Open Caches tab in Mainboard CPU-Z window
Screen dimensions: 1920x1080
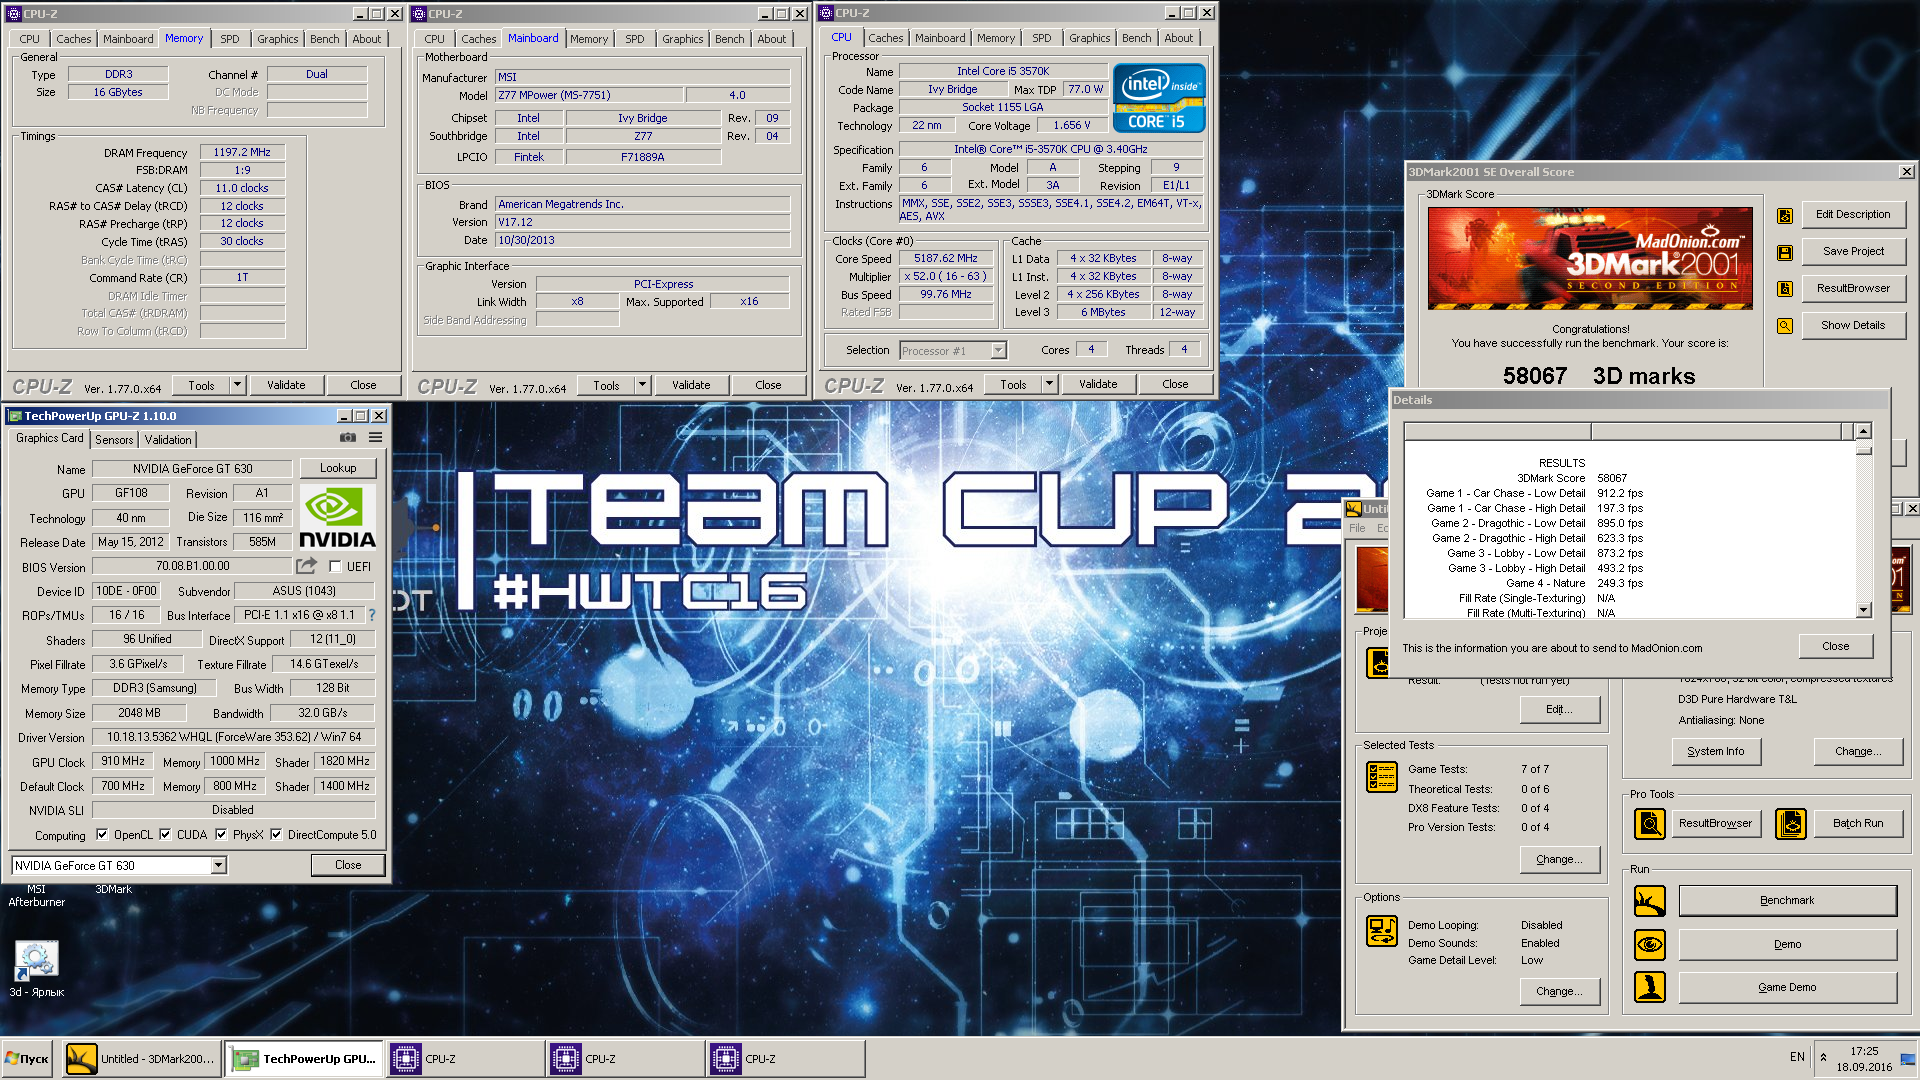tap(478, 39)
